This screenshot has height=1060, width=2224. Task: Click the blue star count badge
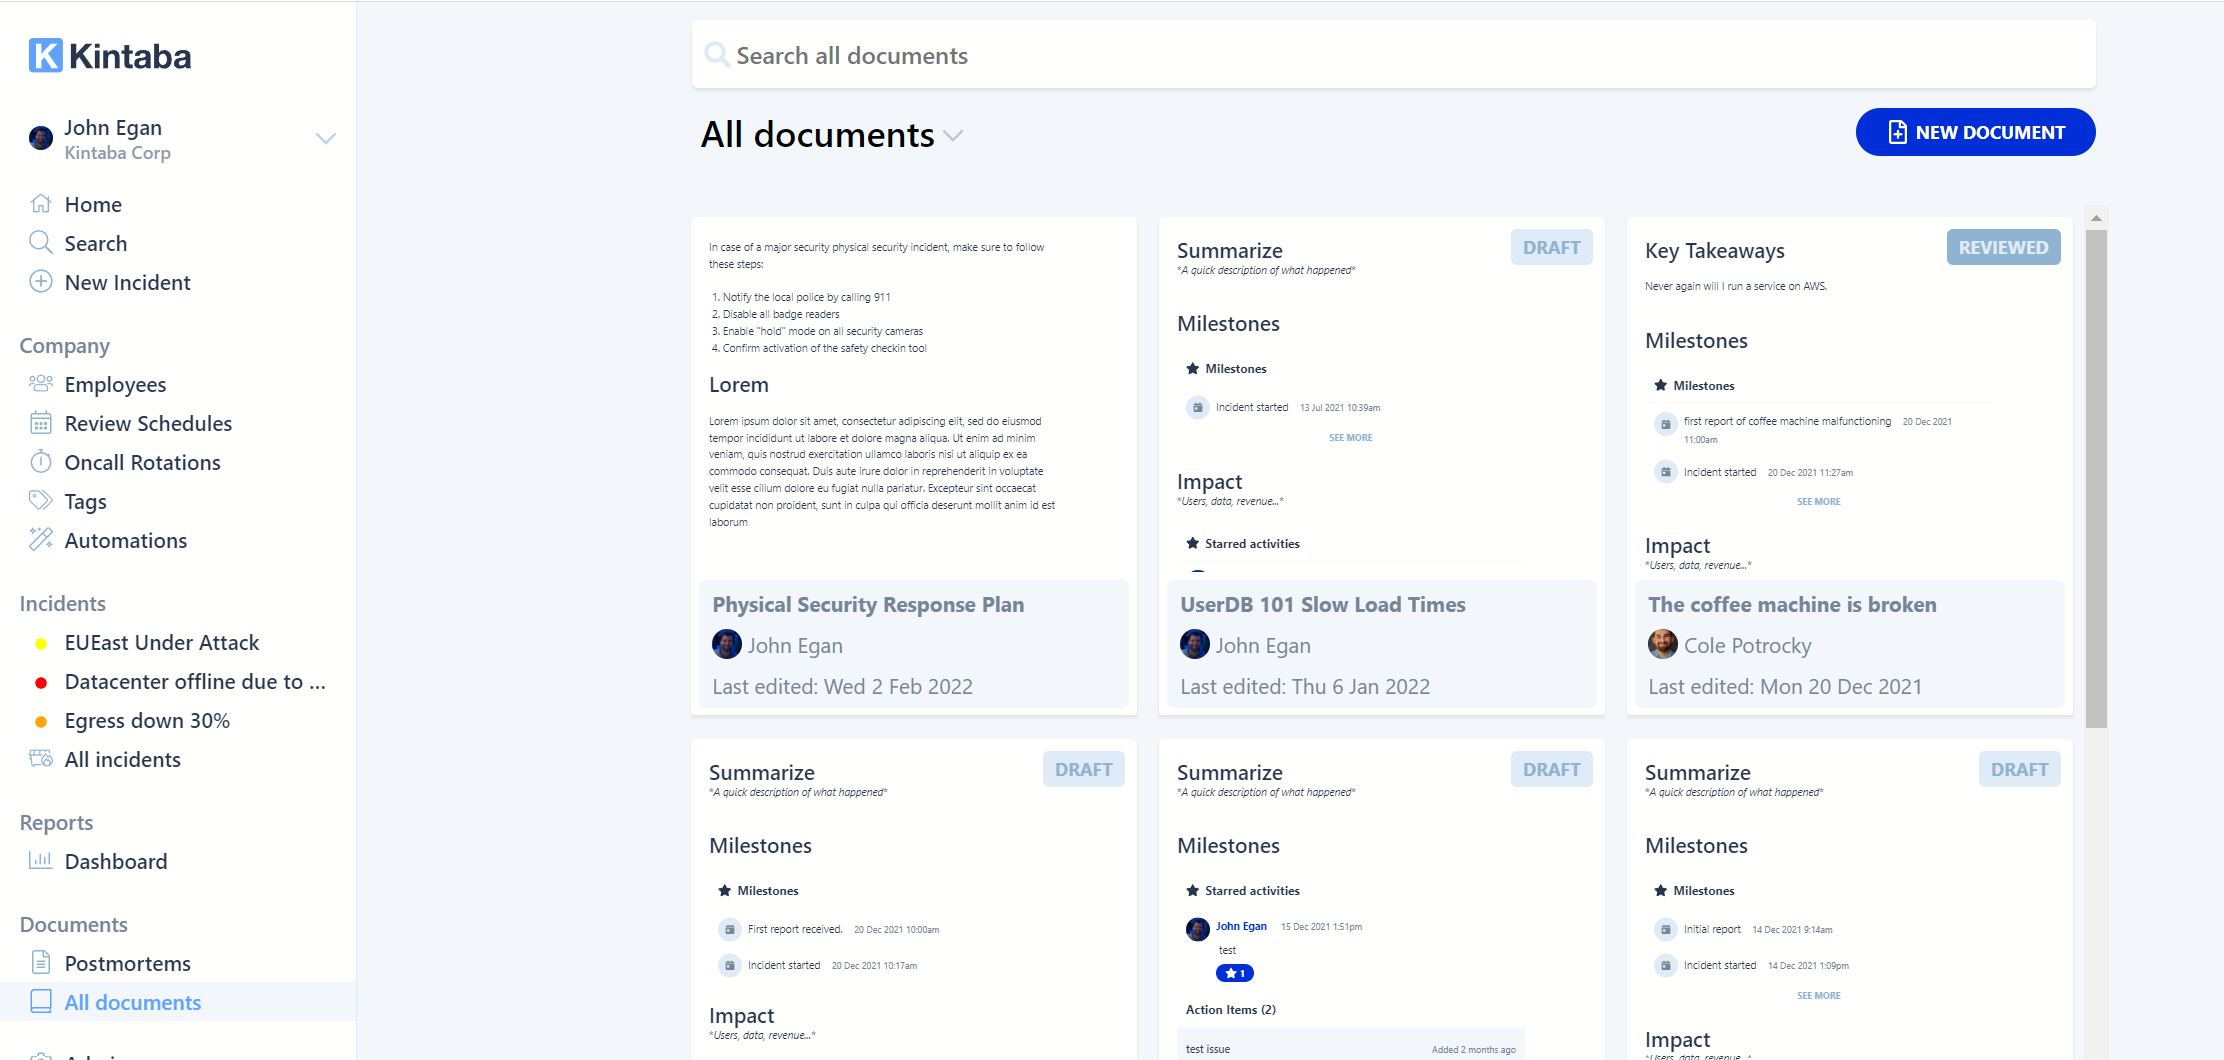pyautogui.click(x=1235, y=973)
